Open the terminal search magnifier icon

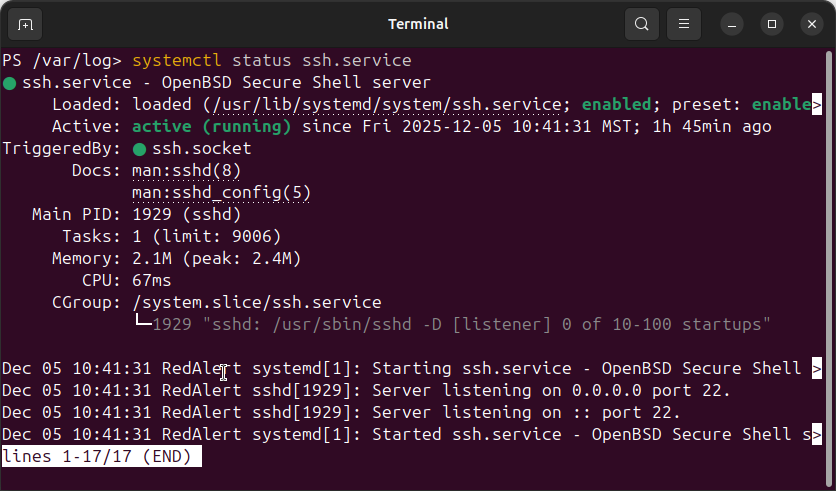tap(642, 23)
